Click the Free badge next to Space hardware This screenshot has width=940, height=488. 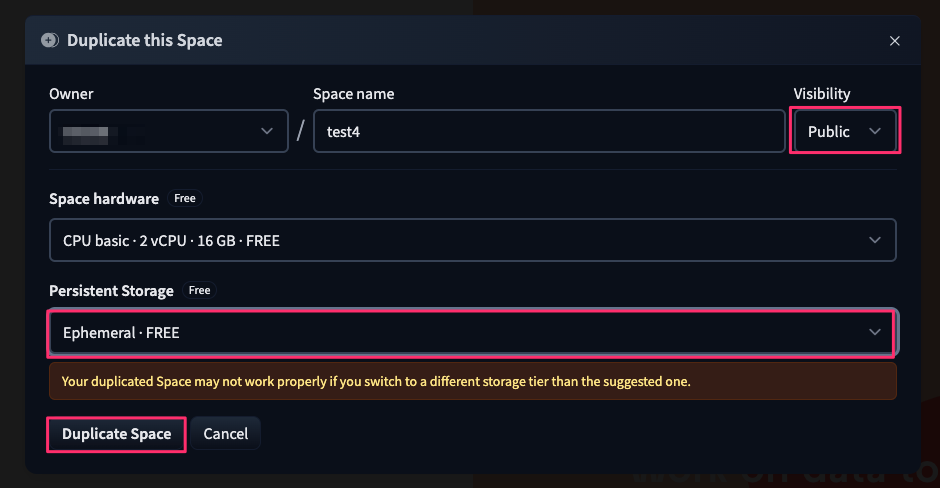tap(185, 198)
